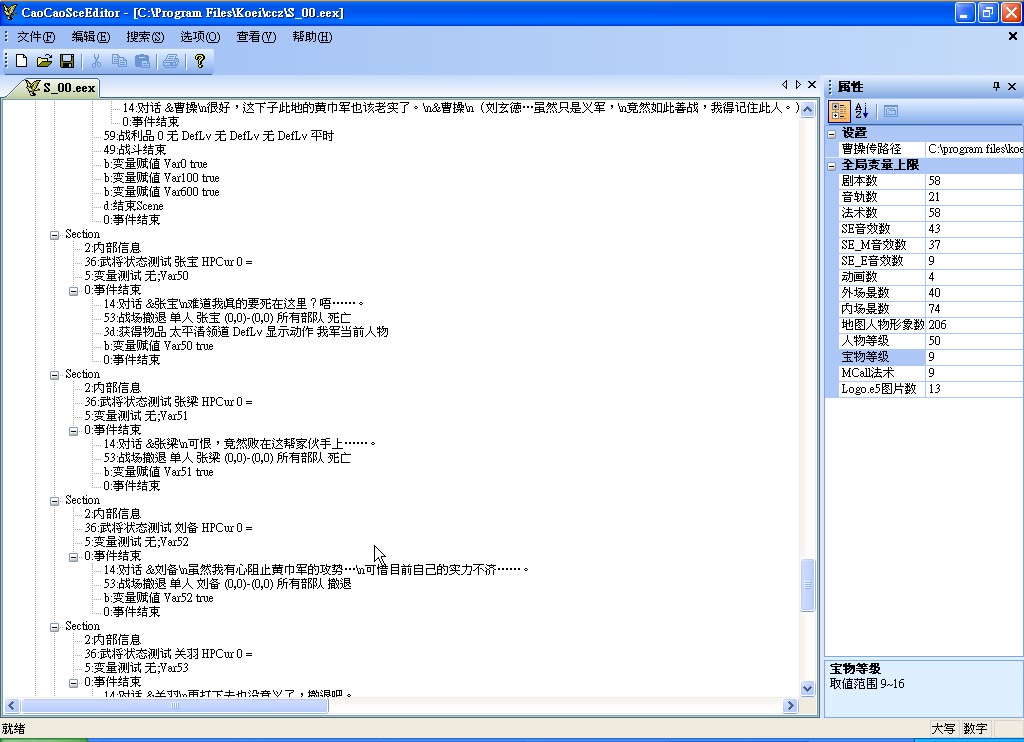This screenshot has width=1024, height=742.
Task: Click the 宝物等级 value field
Action: click(972, 357)
